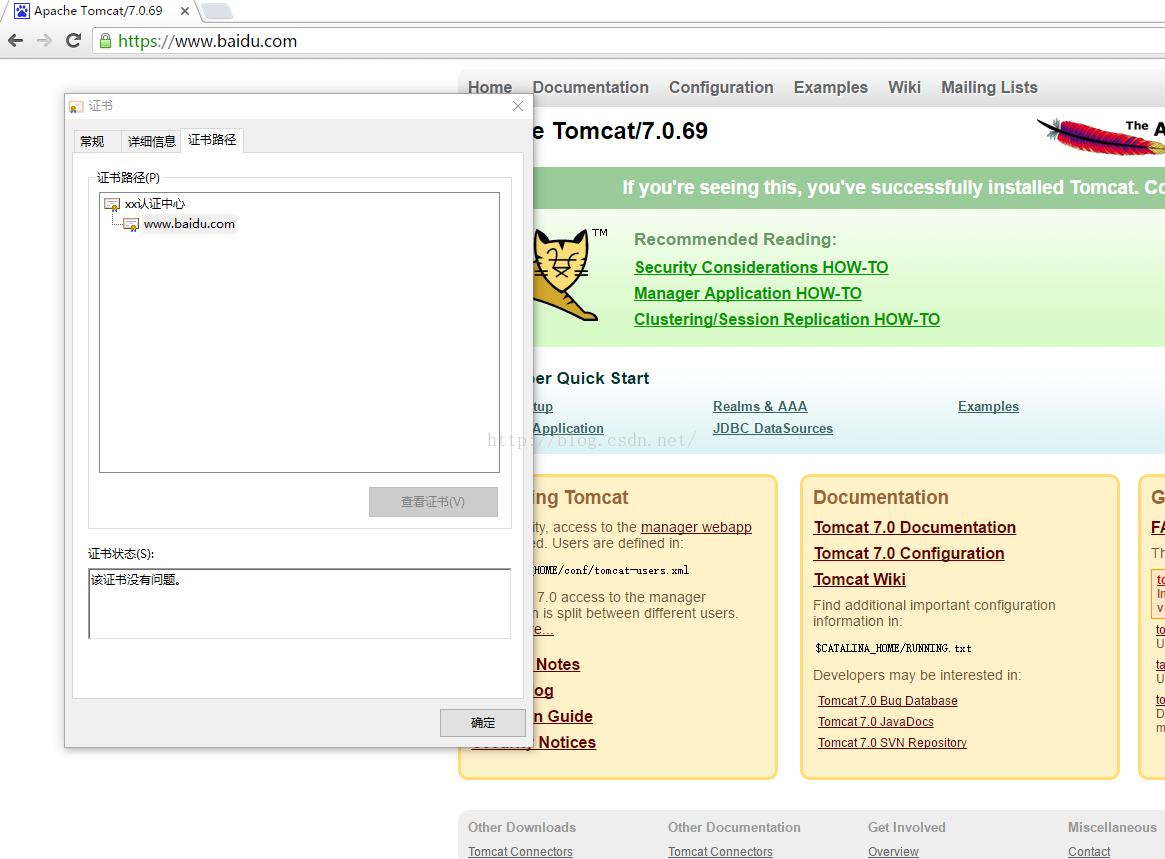Click the certificate status text box
Image resolution: width=1165 pixels, height=859 pixels.
(299, 603)
